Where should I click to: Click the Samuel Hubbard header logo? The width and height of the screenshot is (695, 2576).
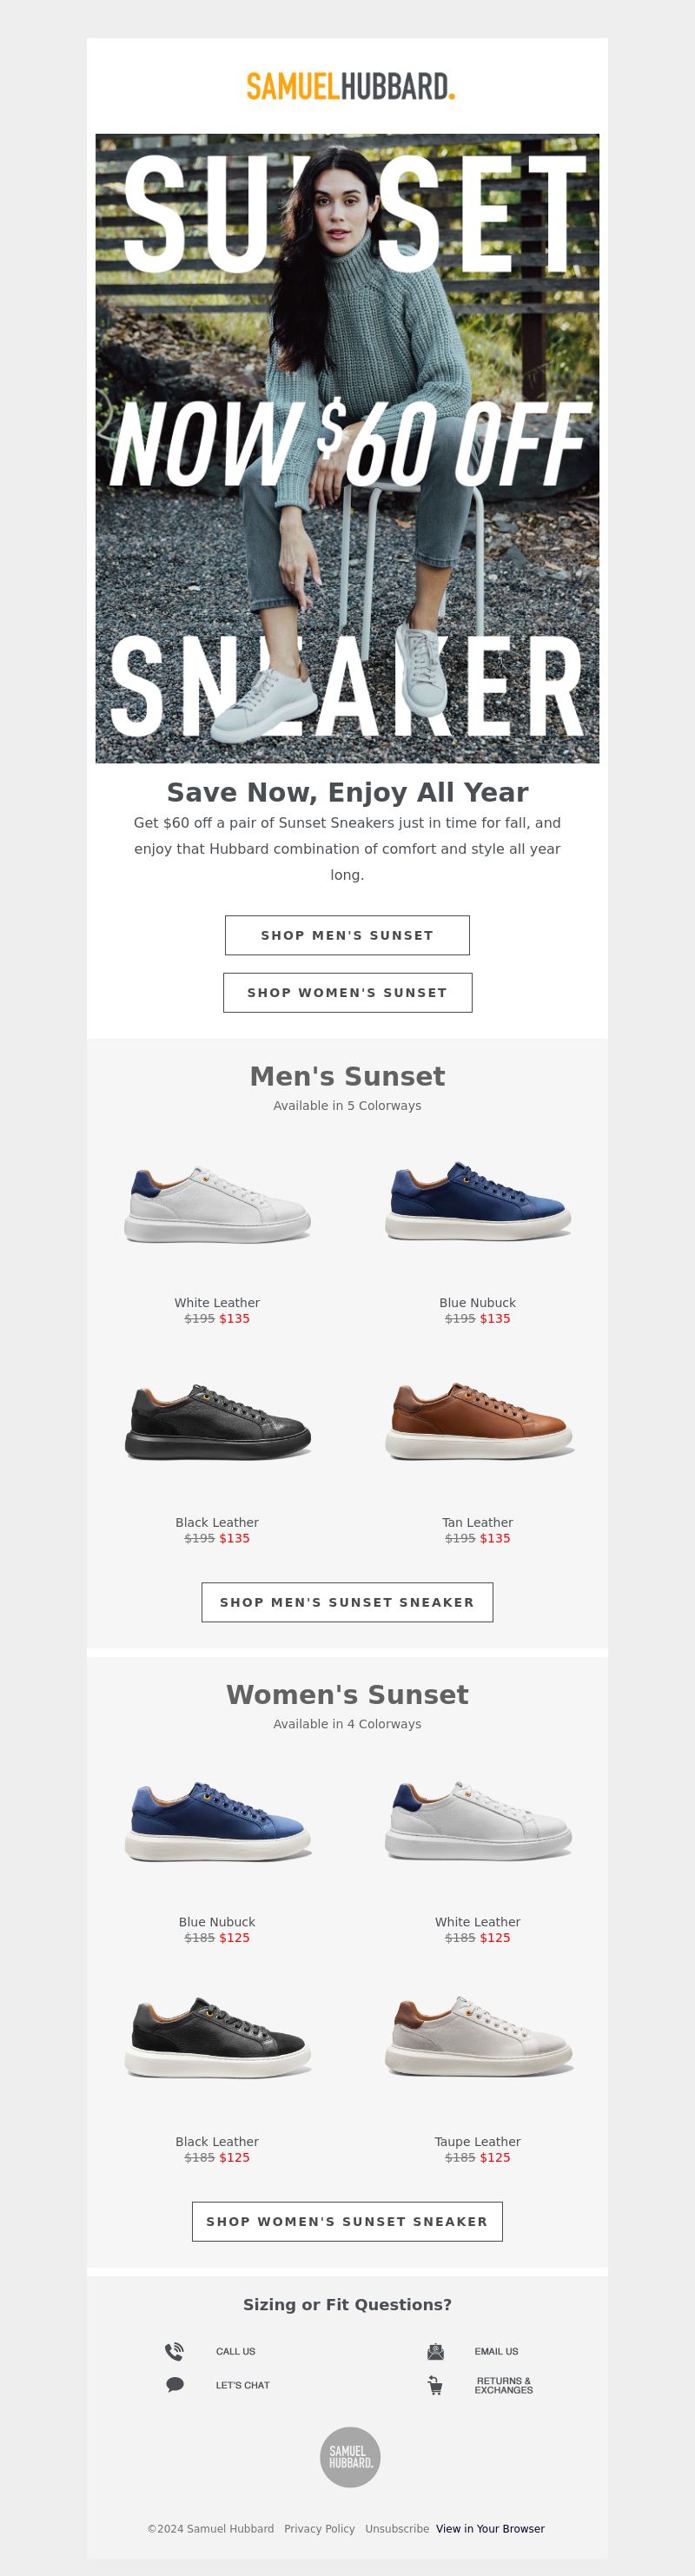[x=351, y=87]
